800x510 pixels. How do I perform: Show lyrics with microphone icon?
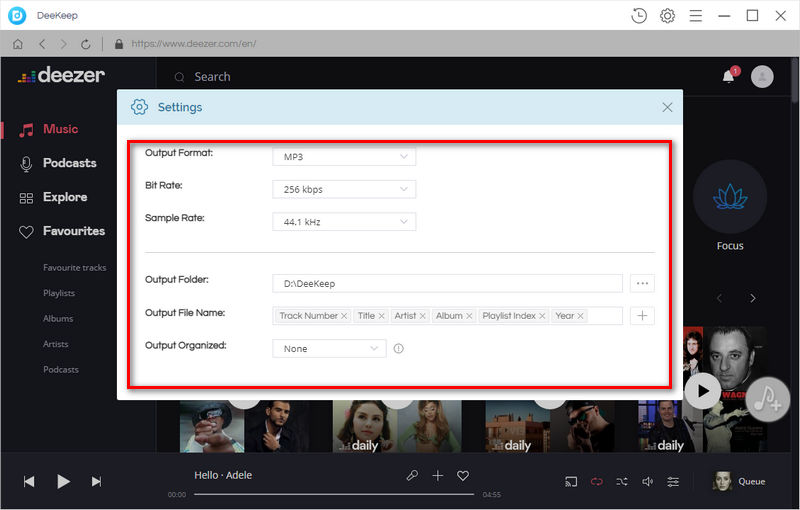[412, 476]
